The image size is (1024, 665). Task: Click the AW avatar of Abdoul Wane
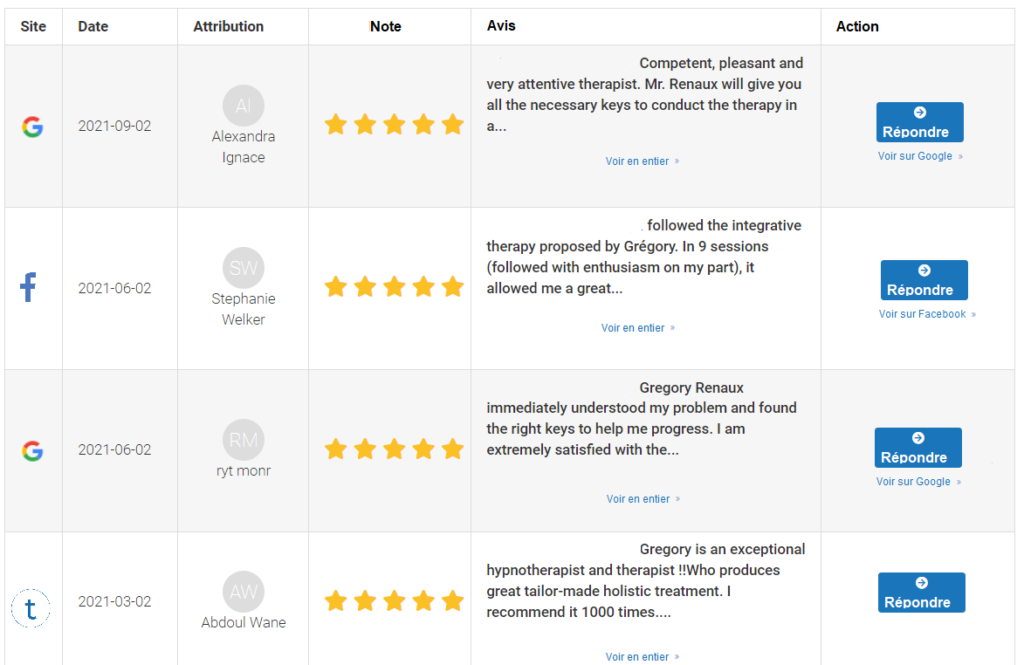[x=243, y=592]
